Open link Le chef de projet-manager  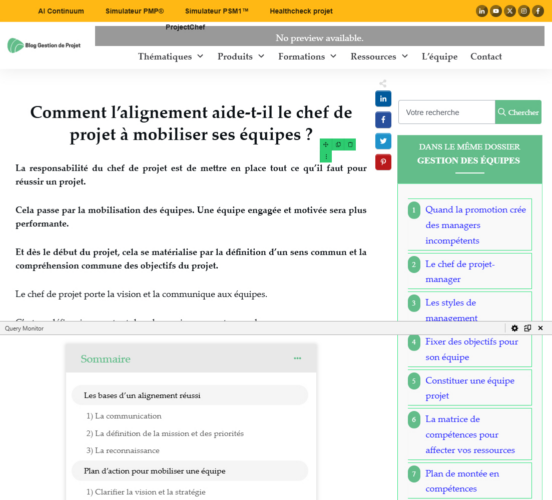pyautogui.click(x=460, y=271)
